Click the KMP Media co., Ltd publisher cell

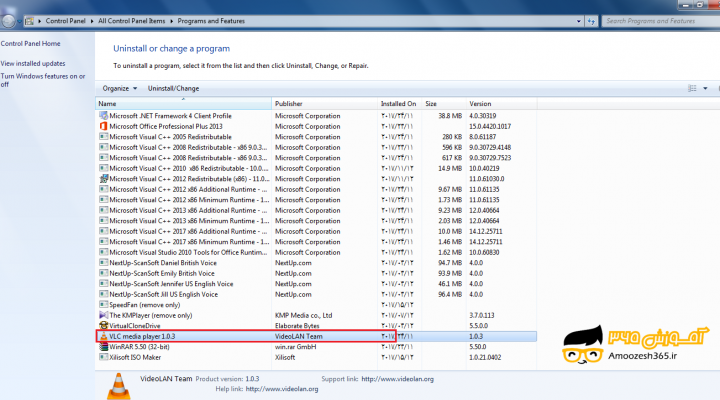(x=304, y=315)
